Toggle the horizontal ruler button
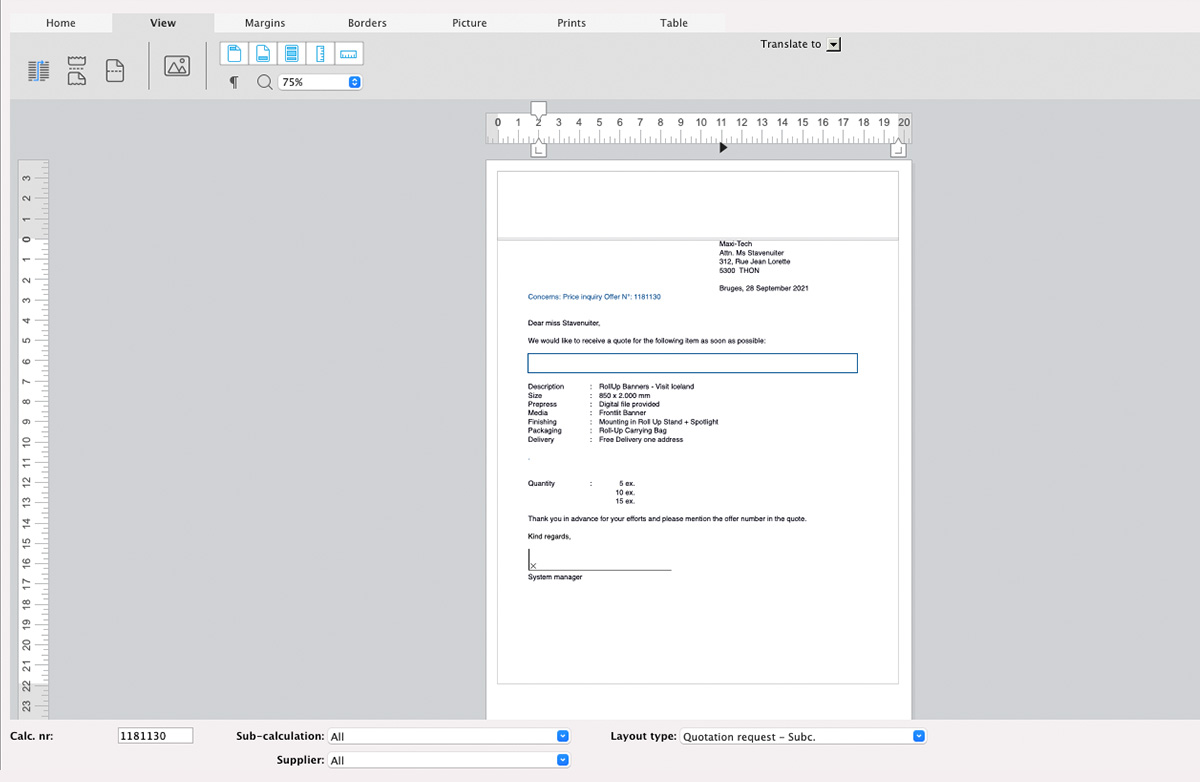This screenshot has width=1200, height=782. coord(349,53)
